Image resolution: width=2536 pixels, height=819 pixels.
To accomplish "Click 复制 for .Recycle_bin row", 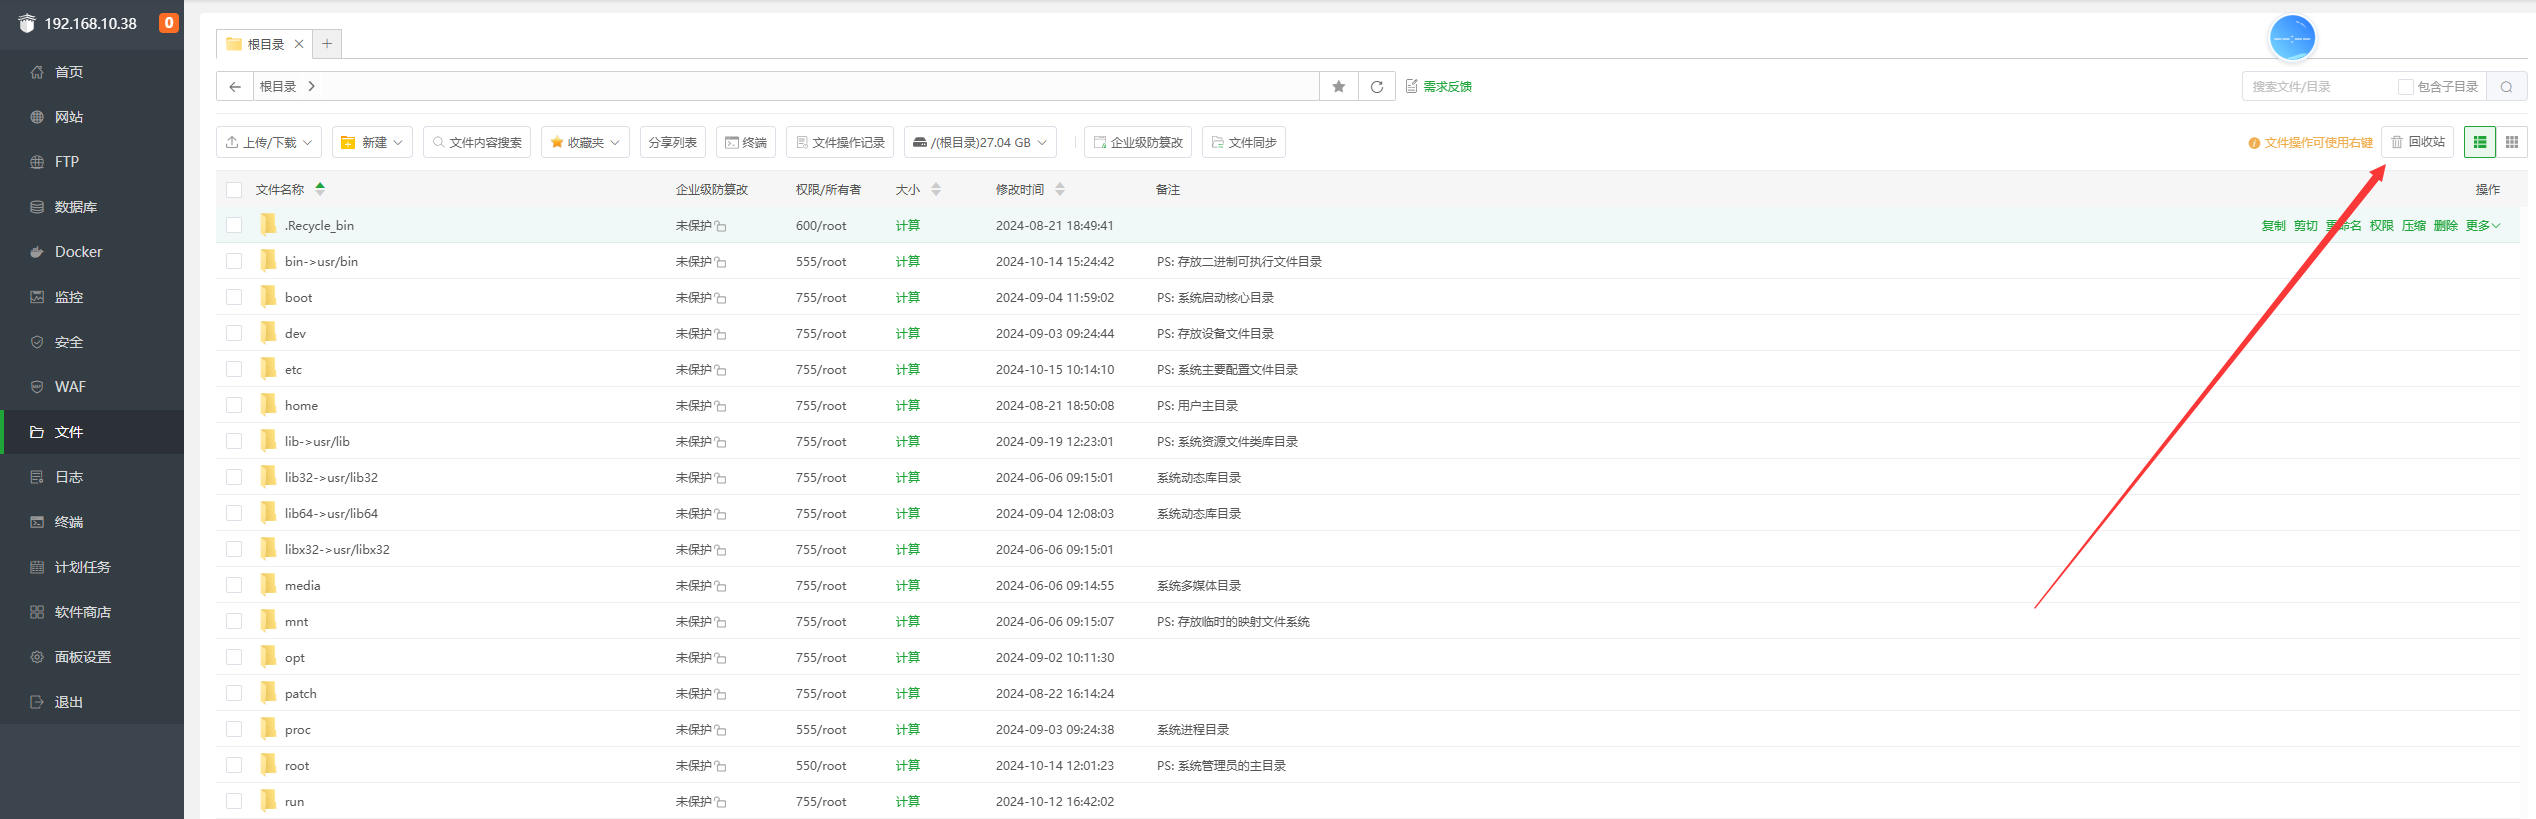I will (2273, 226).
